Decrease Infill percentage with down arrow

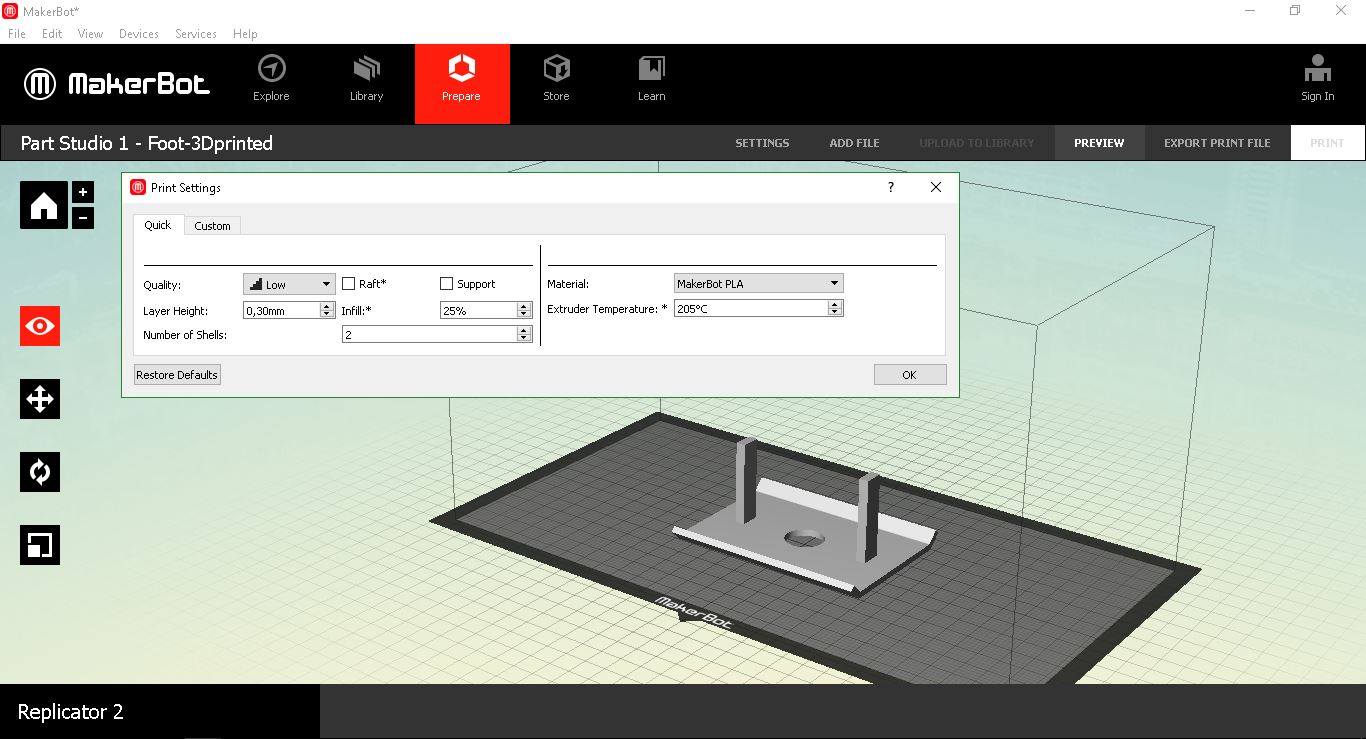point(524,315)
